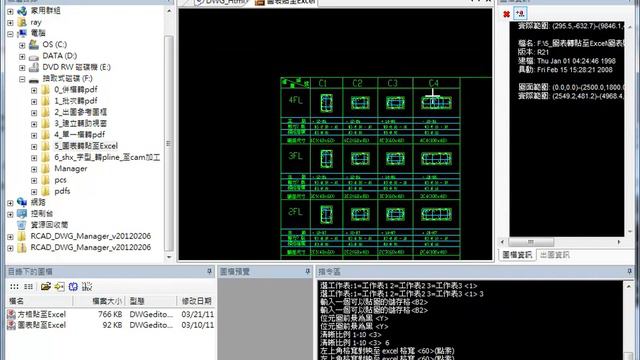Image resolution: width=640 pixels, height=360 pixels.
Task: Expand the first RCAD_DWG_Manager_v20120206 folder
Action: pos(11,237)
